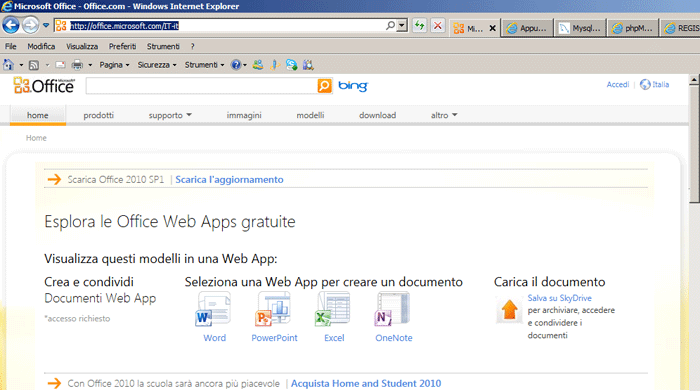This screenshot has height=391, width=700.
Task: Click the Word Web App icon
Action: 213,309
